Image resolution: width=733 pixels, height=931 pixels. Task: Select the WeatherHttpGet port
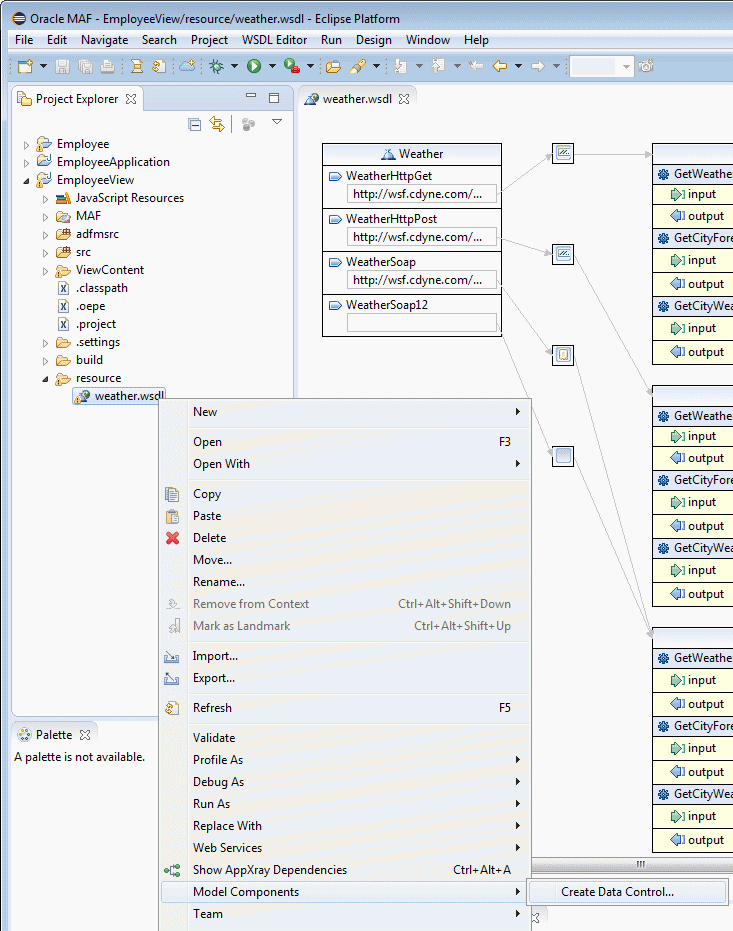pos(389,176)
